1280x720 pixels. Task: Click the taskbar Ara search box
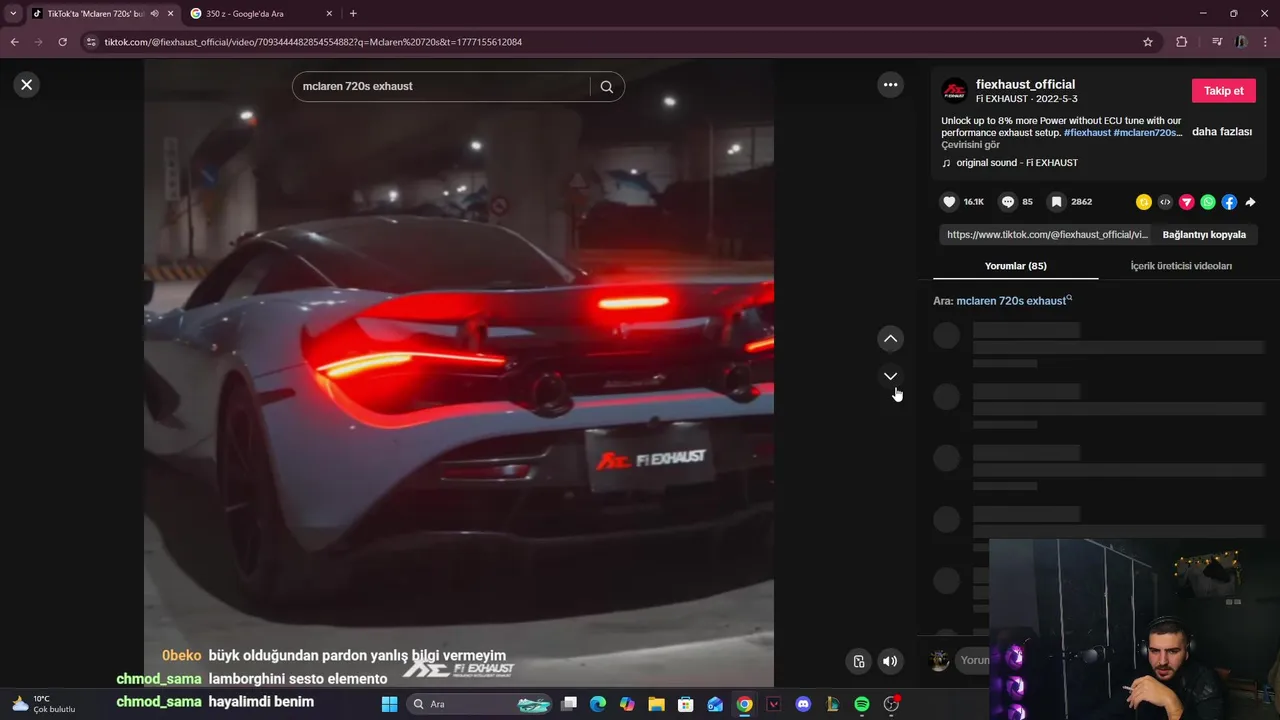[x=481, y=704]
